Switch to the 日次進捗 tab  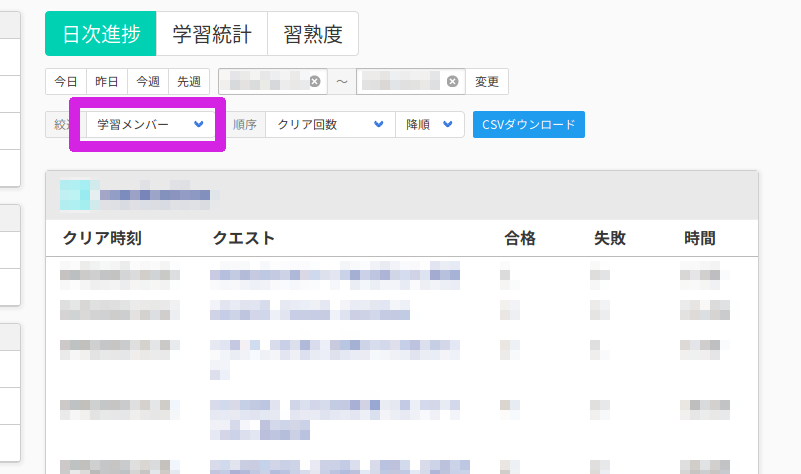point(101,34)
